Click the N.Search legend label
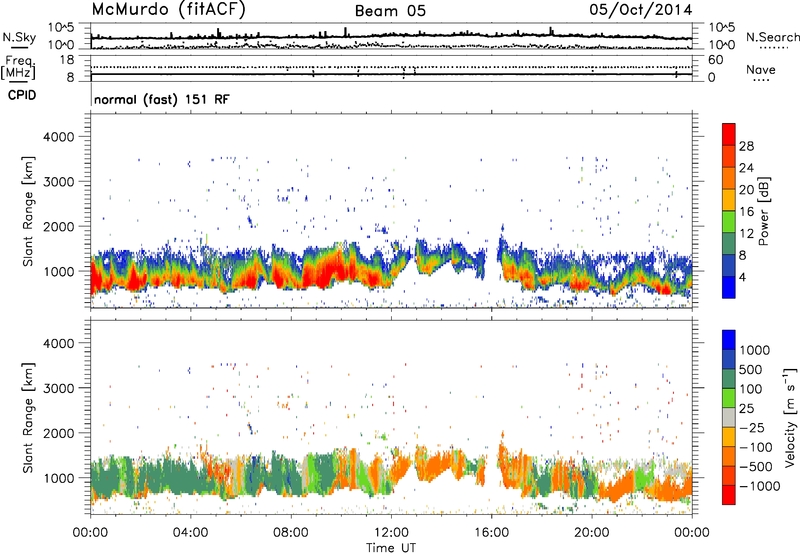Screen dimensions: 800x554 (772, 37)
